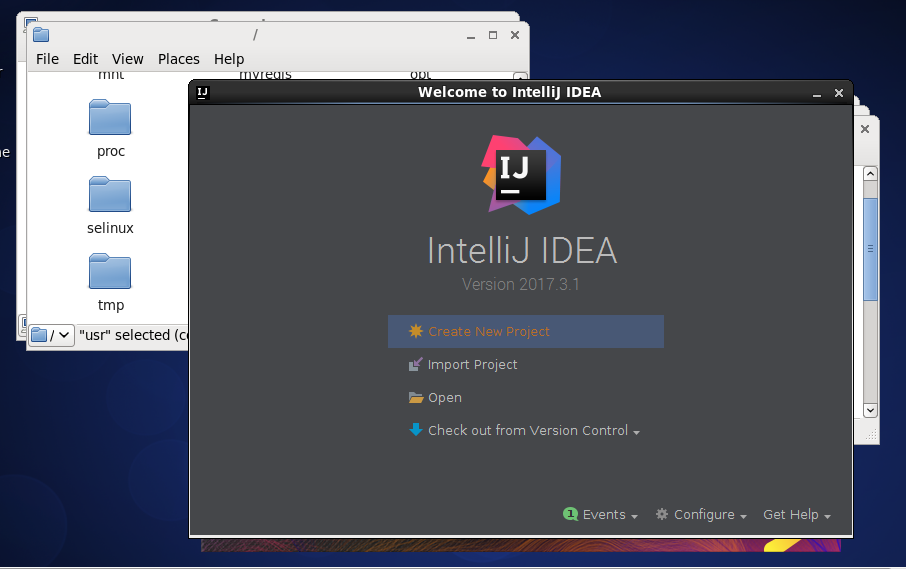
Task: Close the IntelliJ IDEA welcome window
Action: click(x=839, y=93)
